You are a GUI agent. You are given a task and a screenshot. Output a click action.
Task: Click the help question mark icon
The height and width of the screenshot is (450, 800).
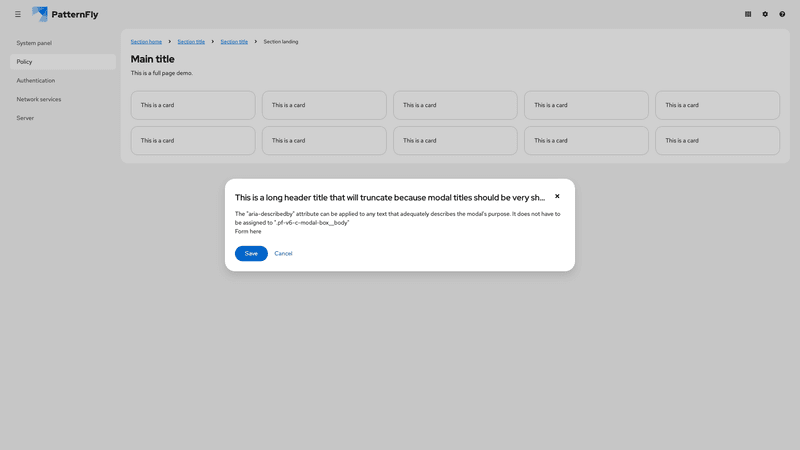coord(782,14)
